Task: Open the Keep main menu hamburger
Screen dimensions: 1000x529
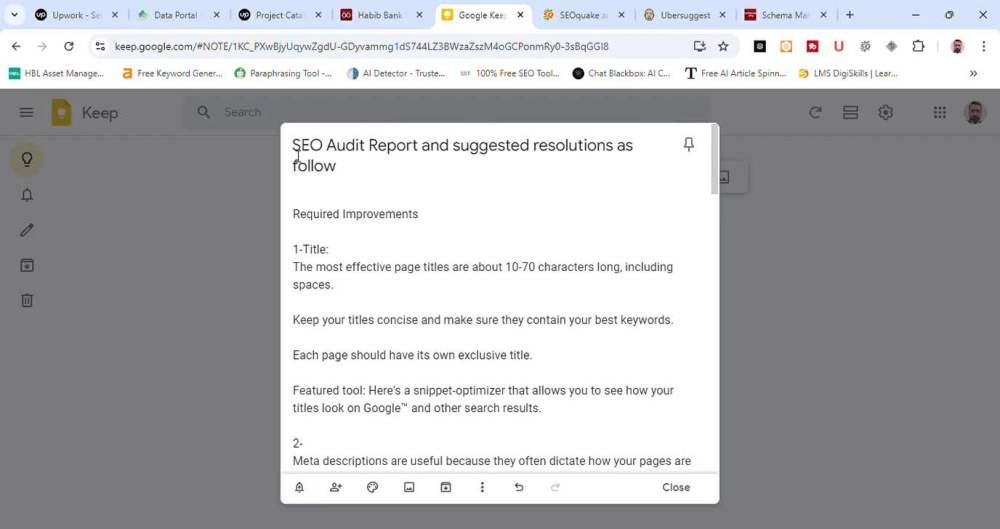Action: (x=26, y=112)
